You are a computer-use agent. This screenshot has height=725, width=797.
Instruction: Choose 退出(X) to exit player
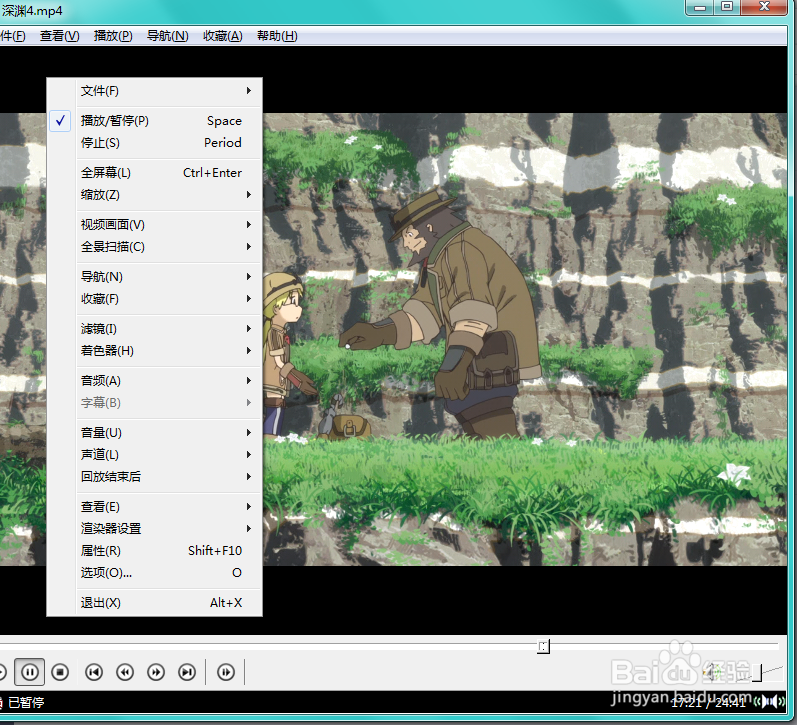(x=155, y=603)
